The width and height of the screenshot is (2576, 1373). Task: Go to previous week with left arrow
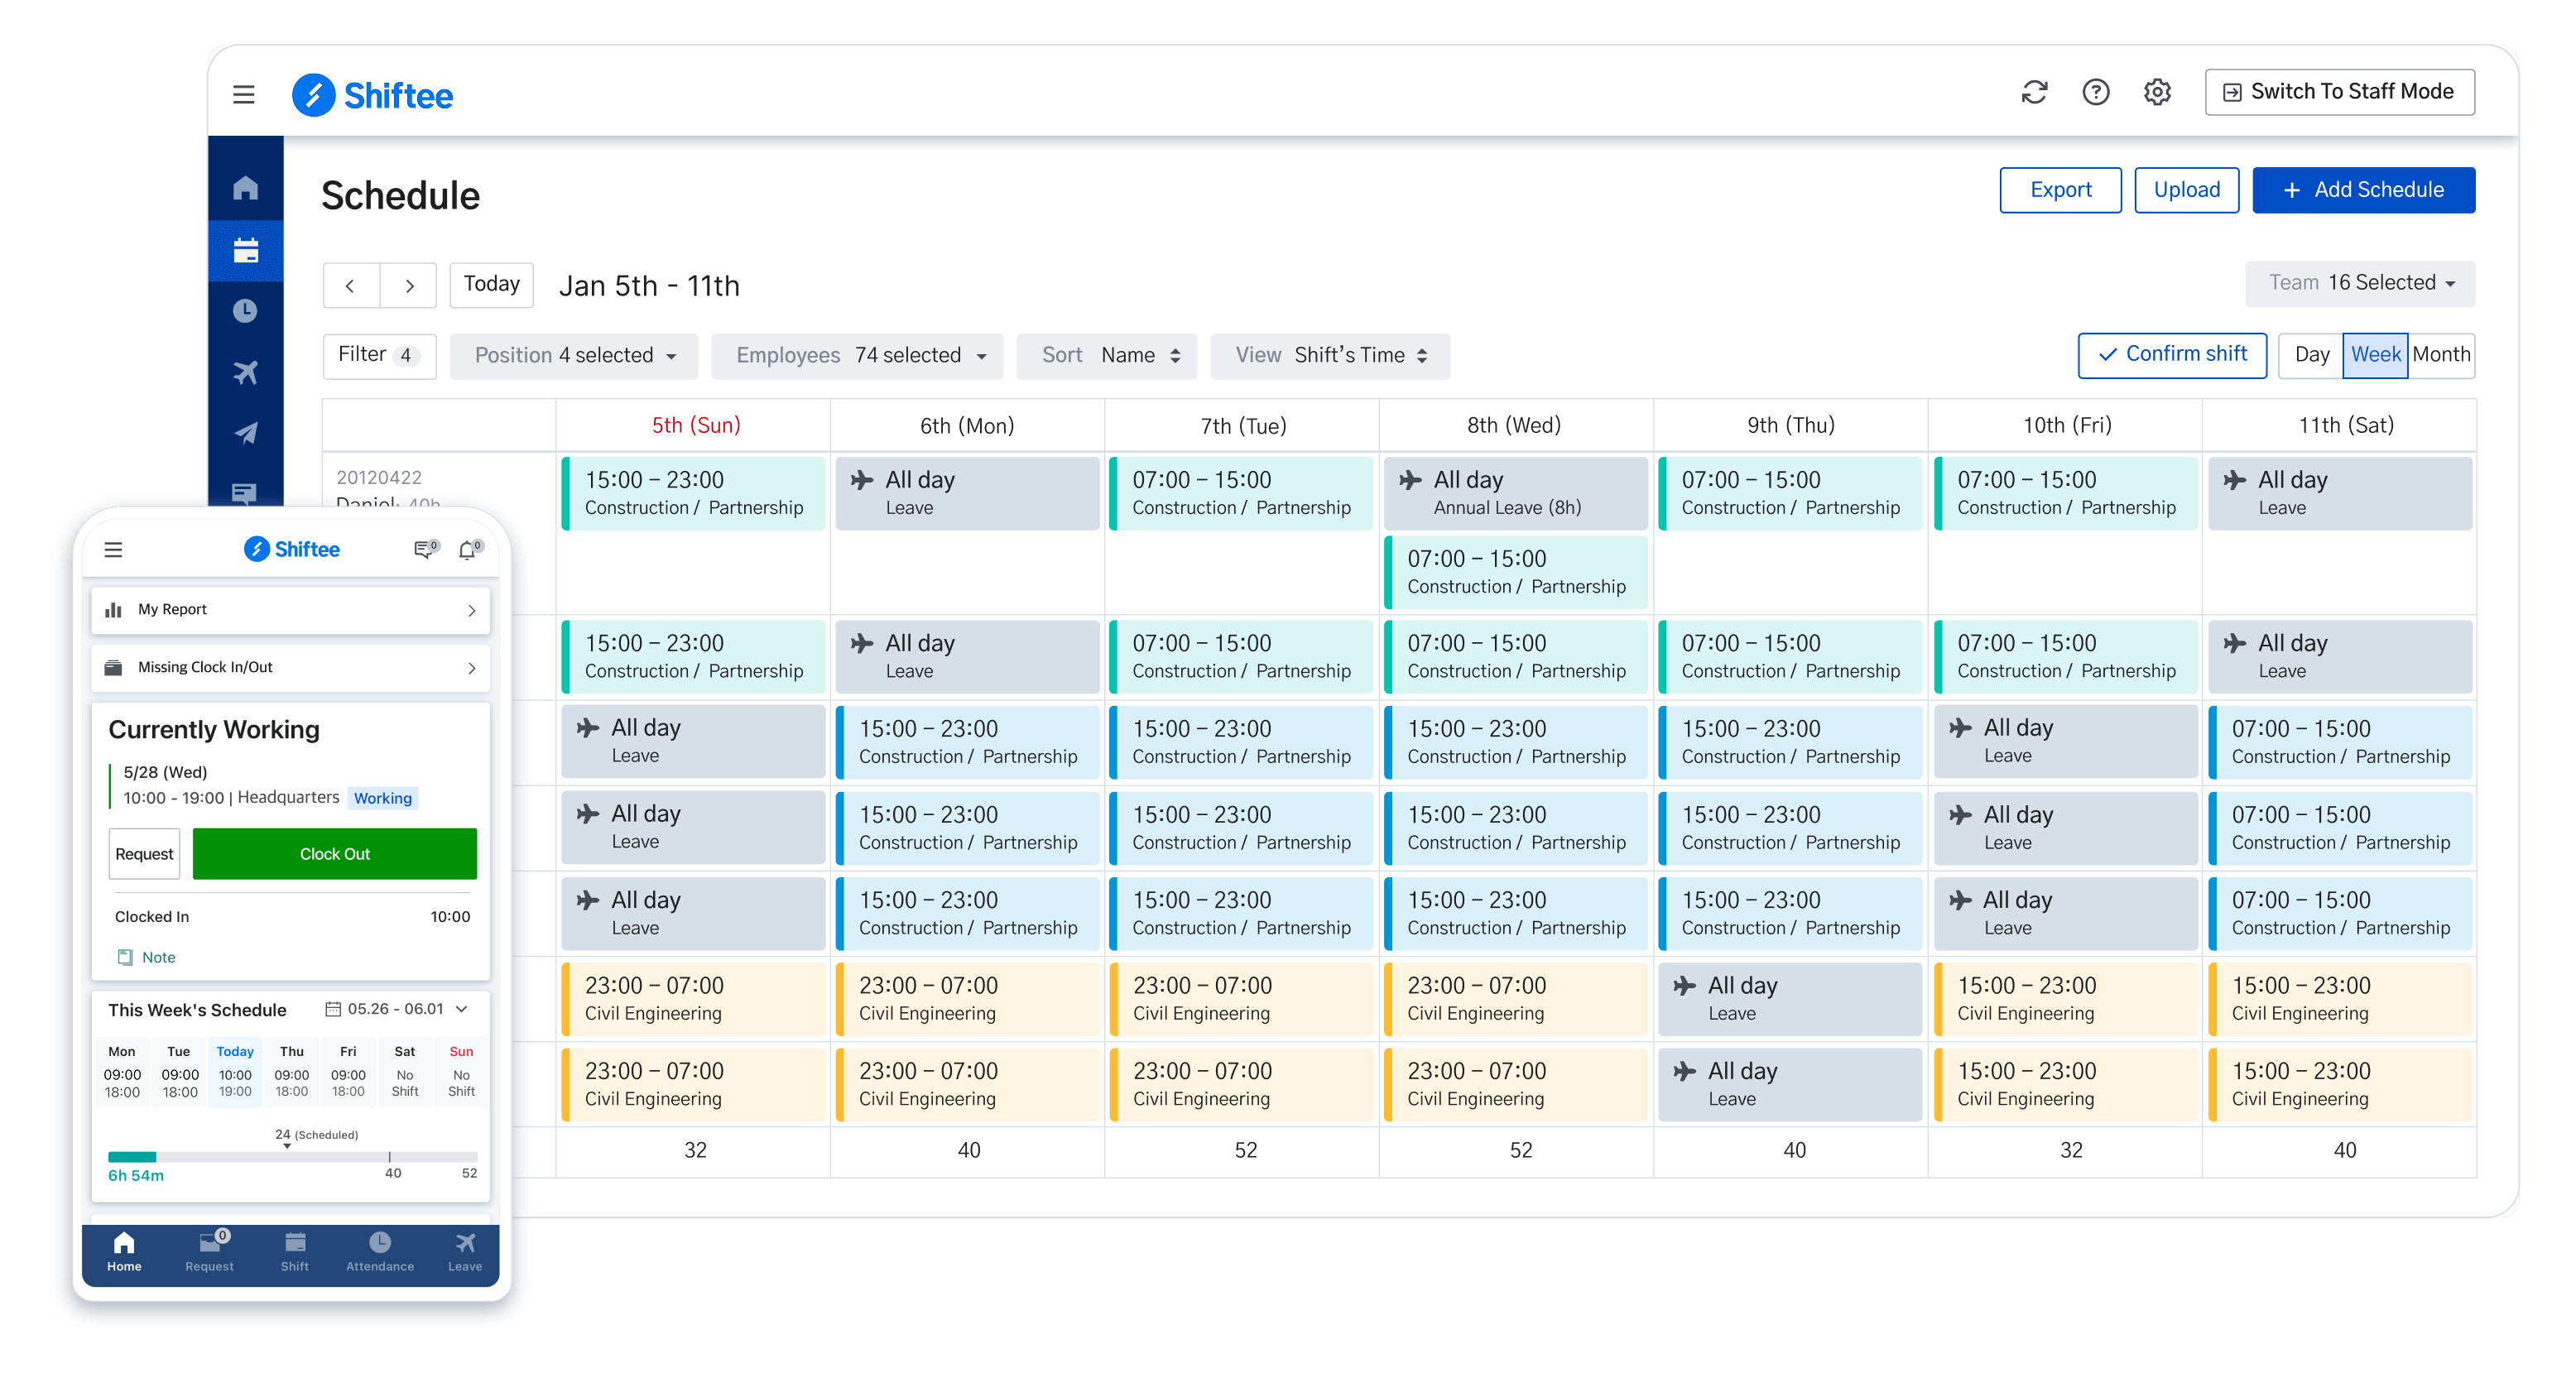point(350,285)
